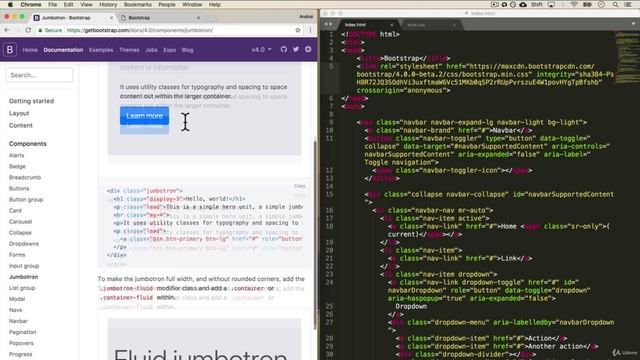This screenshot has width=640, height=360.
Task: Open Notification Center icon in menu bar
Action: [628, 4]
